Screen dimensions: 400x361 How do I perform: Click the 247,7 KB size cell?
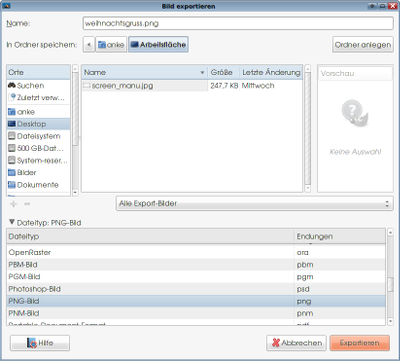click(224, 86)
